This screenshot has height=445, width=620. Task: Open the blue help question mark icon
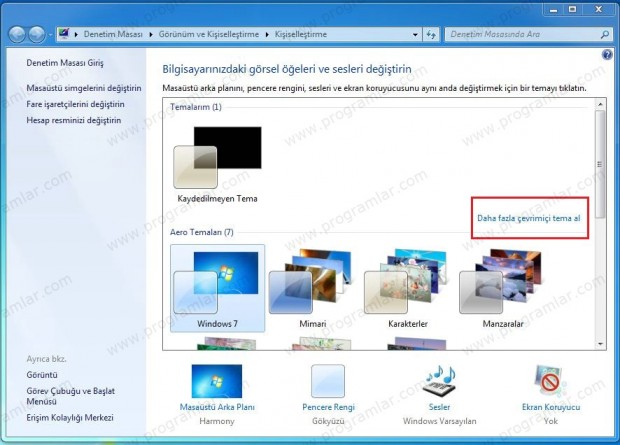(607, 55)
